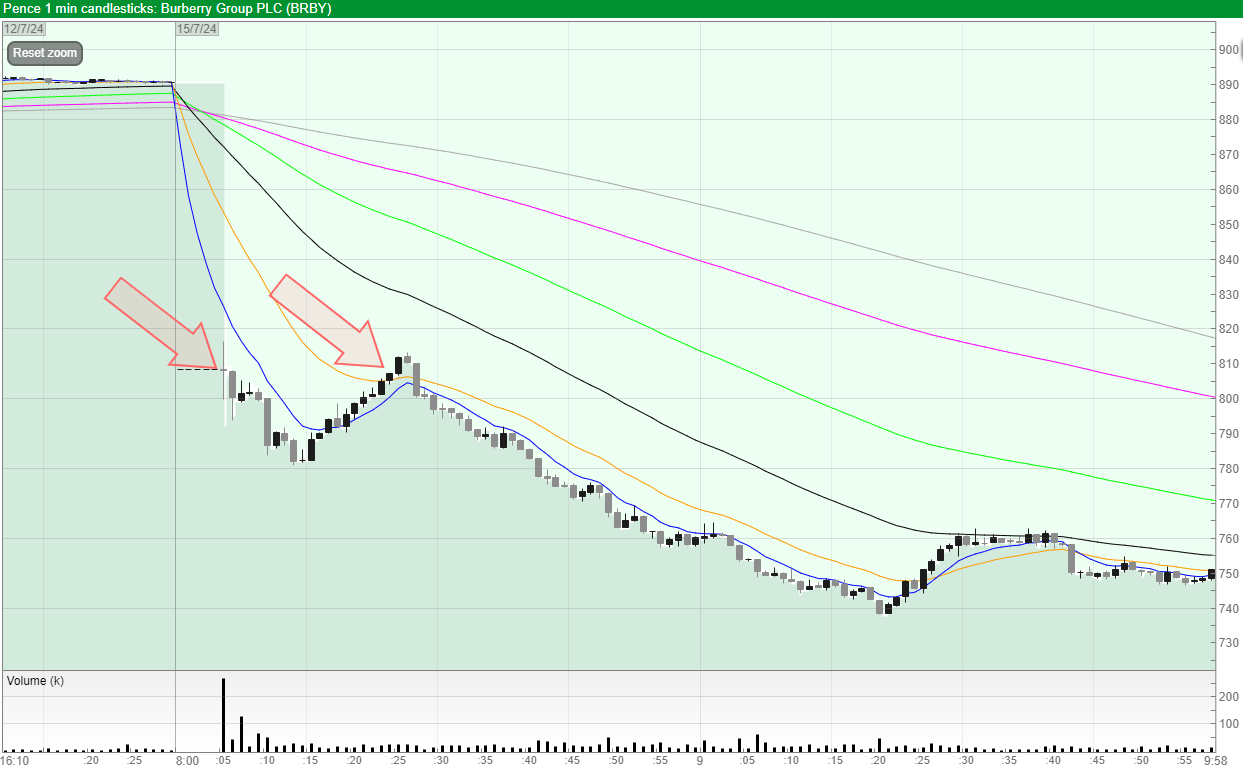
Task: Click the 880 price axis label
Action: click(x=1228, y=120)
